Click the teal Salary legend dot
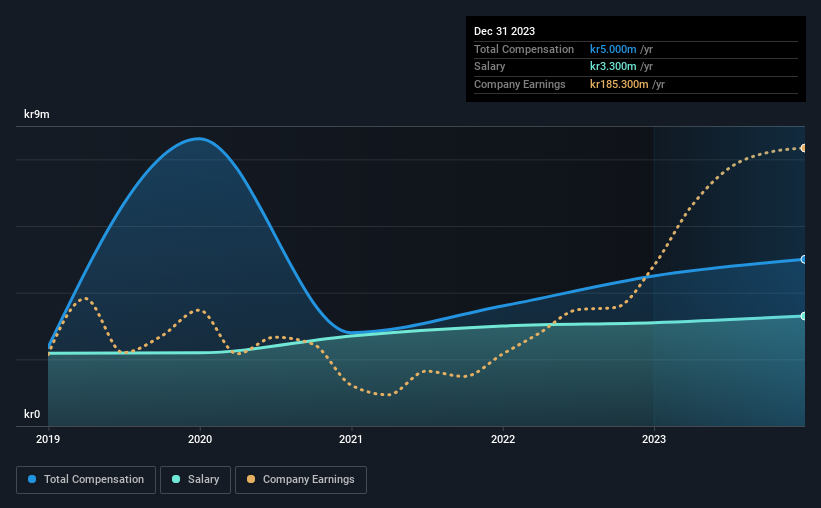The image size is (821, 508). (x=176, y=479)
